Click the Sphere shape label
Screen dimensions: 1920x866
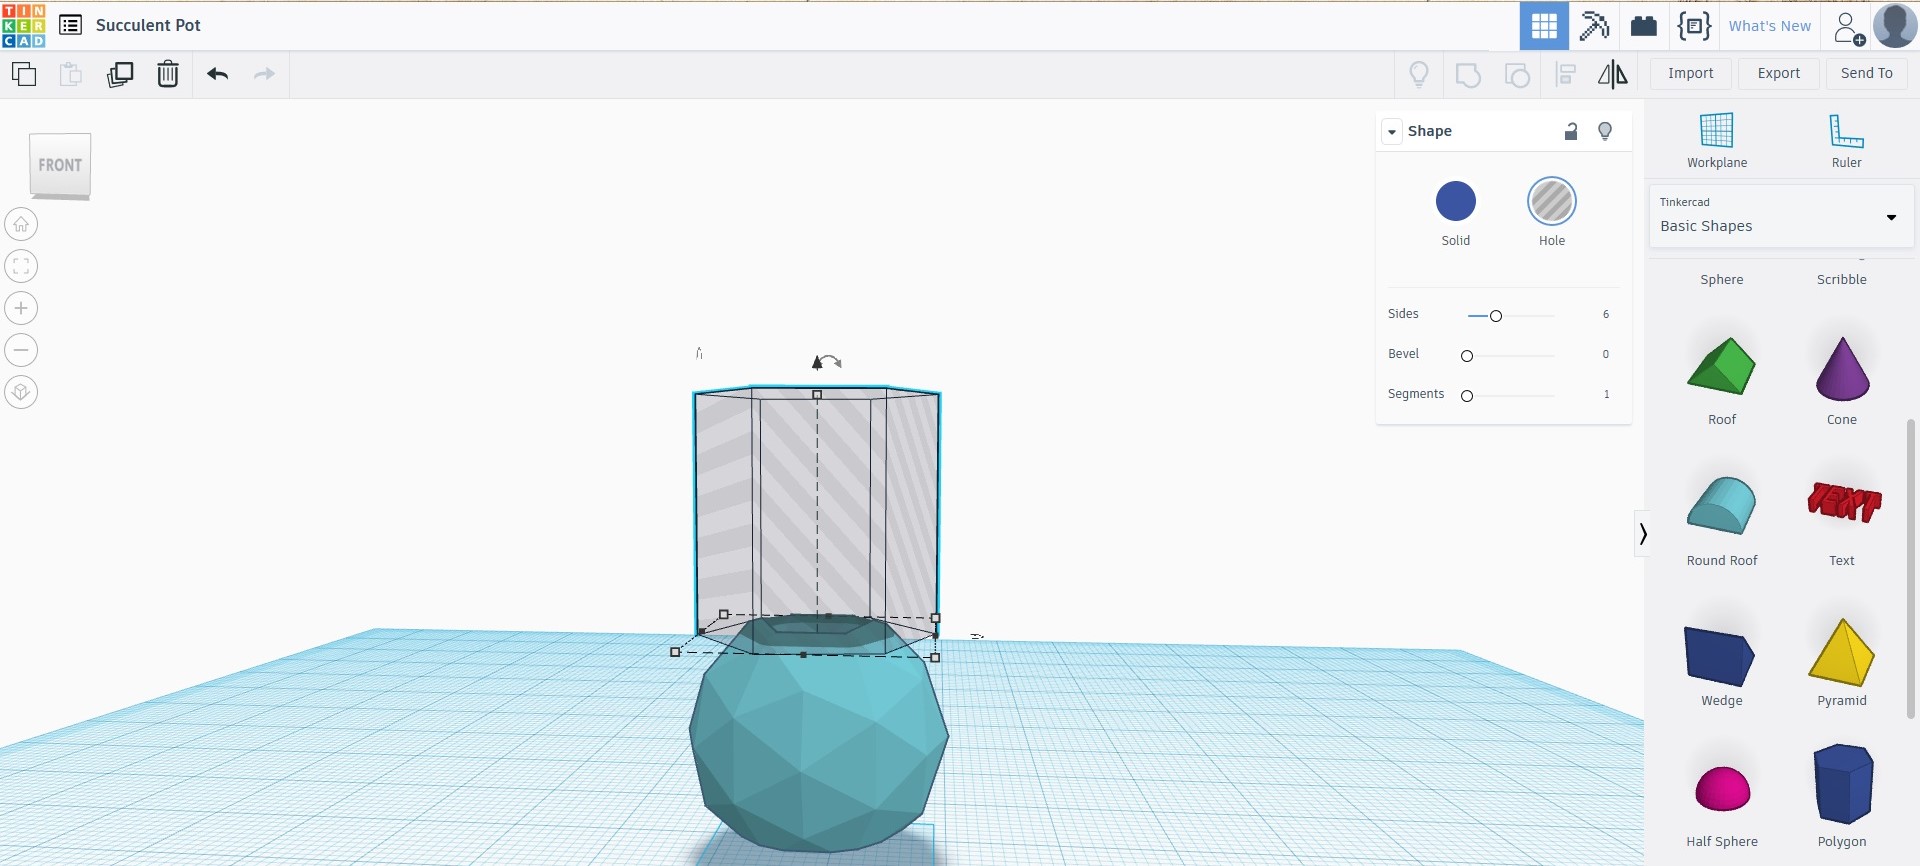(x=1722, y=280)
